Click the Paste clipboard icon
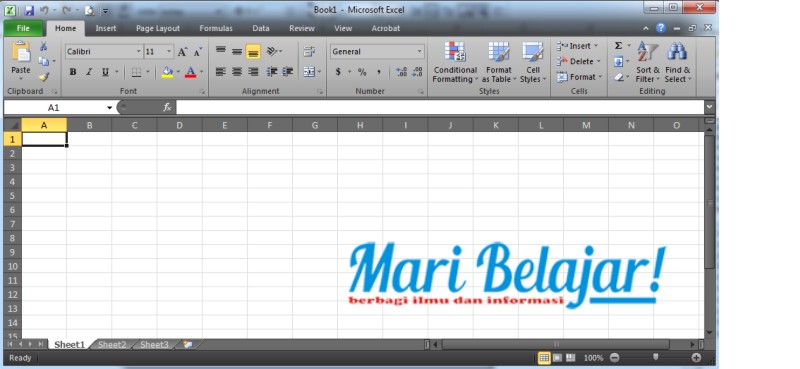 pos(21,52)
